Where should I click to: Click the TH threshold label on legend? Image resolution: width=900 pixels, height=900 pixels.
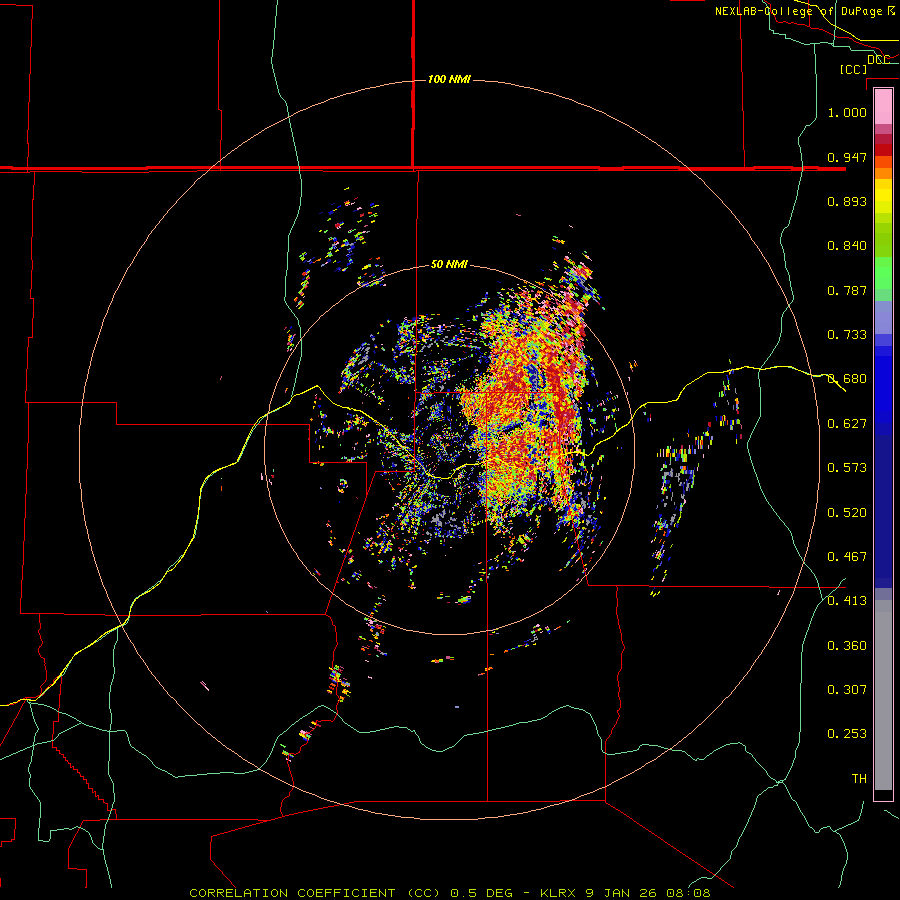[x=859, y=779]
